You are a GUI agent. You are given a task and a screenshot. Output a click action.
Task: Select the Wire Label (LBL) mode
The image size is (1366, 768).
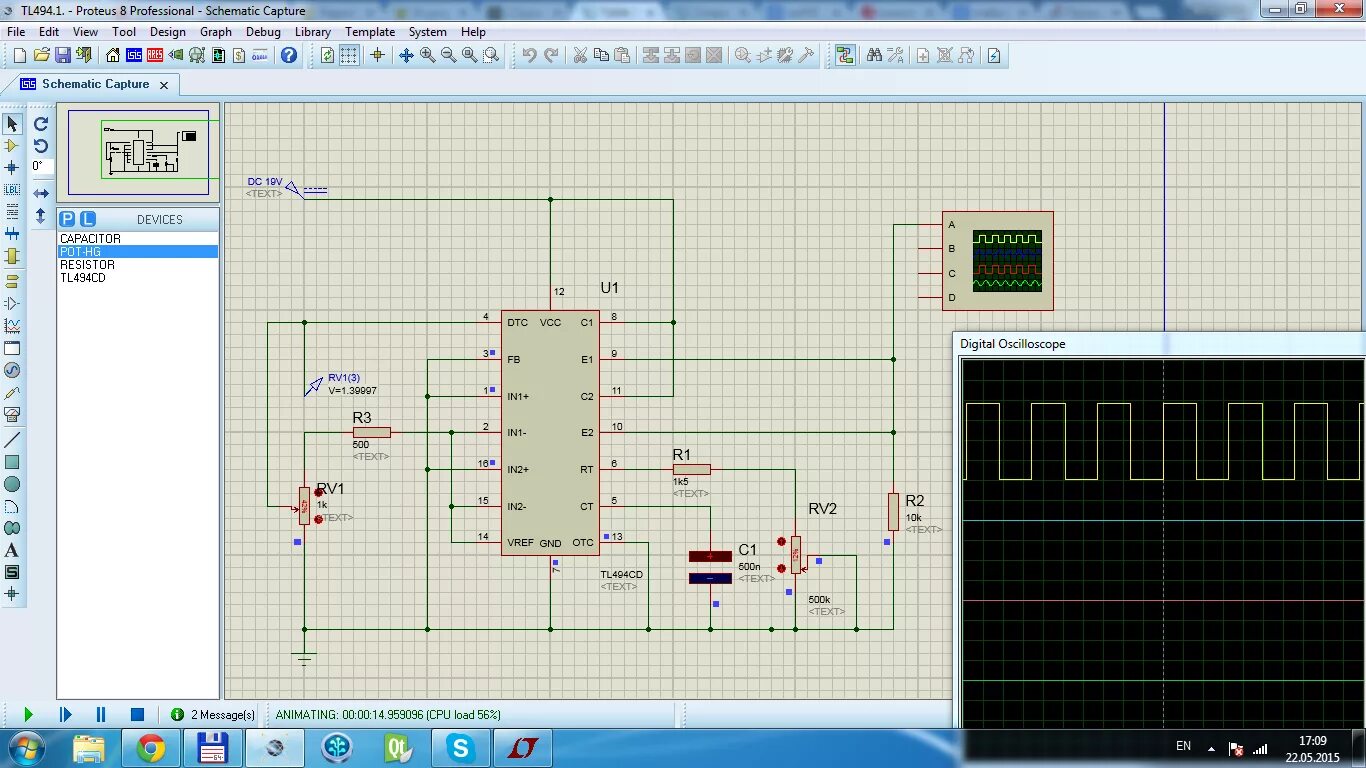[12, 190]
